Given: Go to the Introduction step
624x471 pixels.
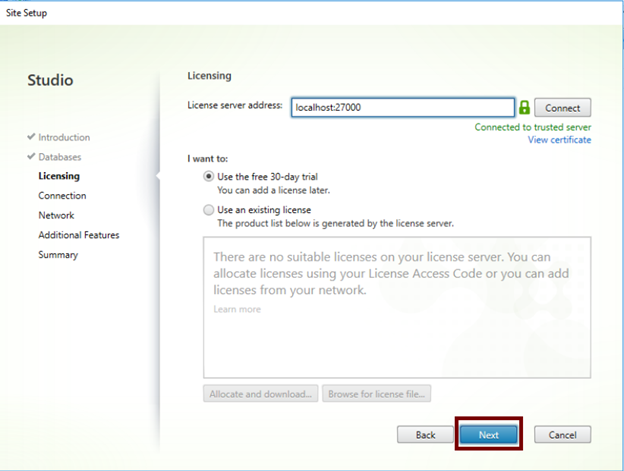Looking at the screenshot, I should pyautogui.click(x=64, y=137).
